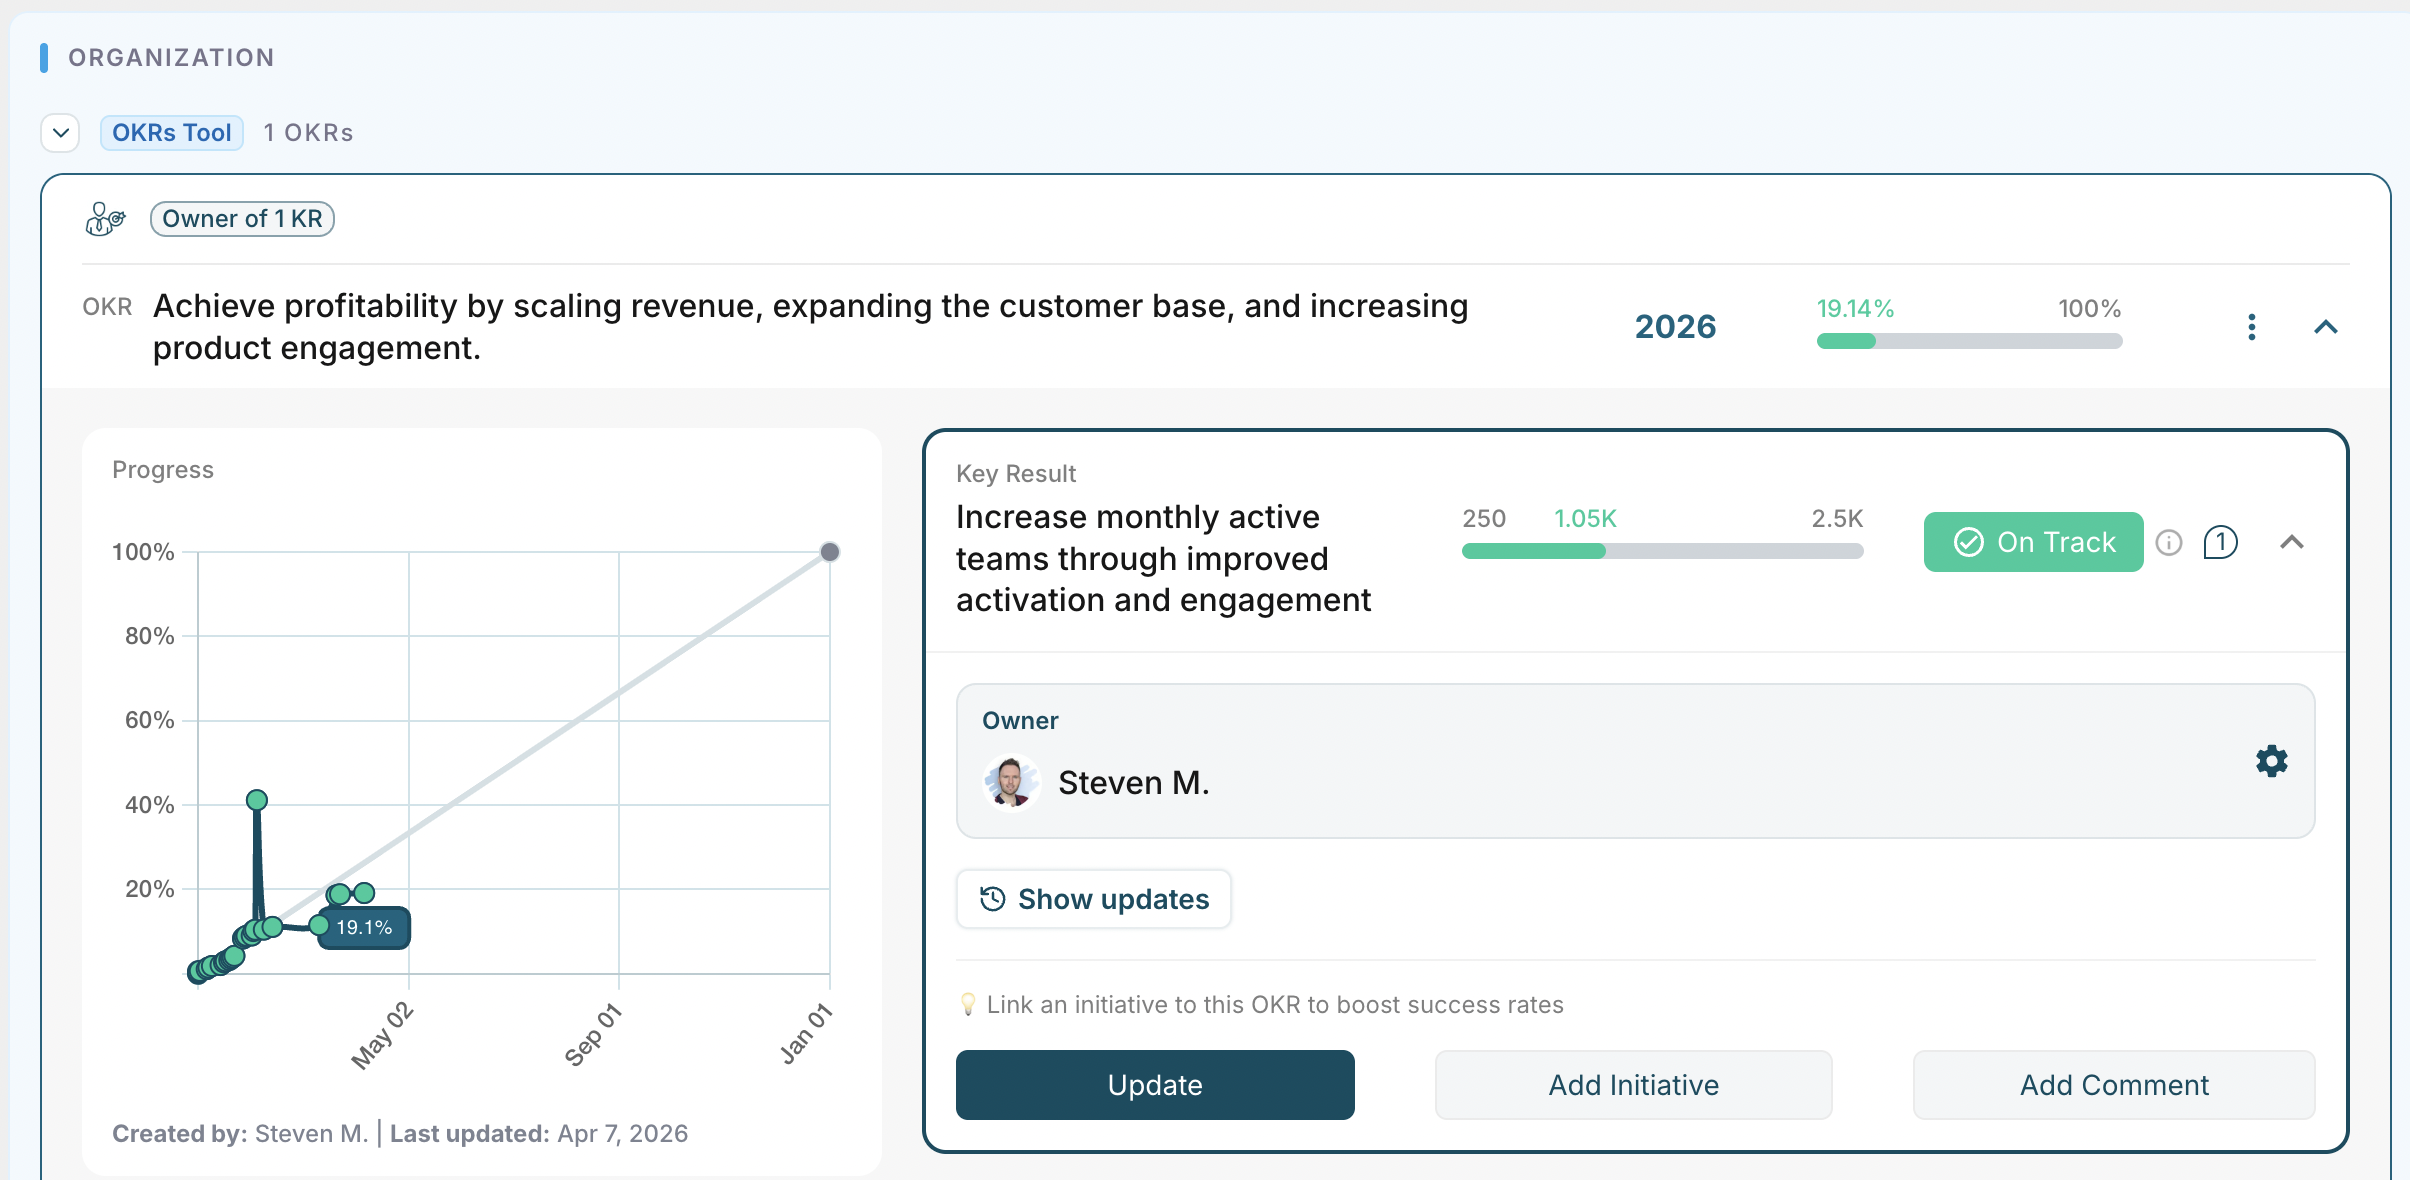Click the key result progress bar
This screenshot has height=1180, width=2410.
click(1662, 551)
